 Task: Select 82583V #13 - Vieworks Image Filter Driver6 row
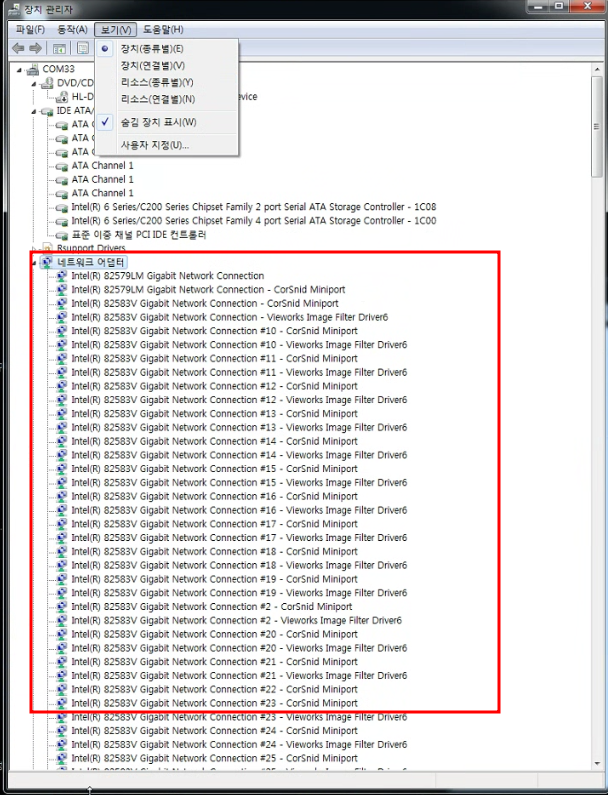coord(239,427)
